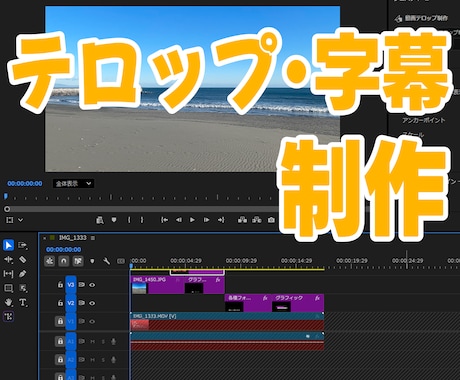The image size is (460, 380).
Task: Hide V3 track output eye
Action: coord(92,285)
